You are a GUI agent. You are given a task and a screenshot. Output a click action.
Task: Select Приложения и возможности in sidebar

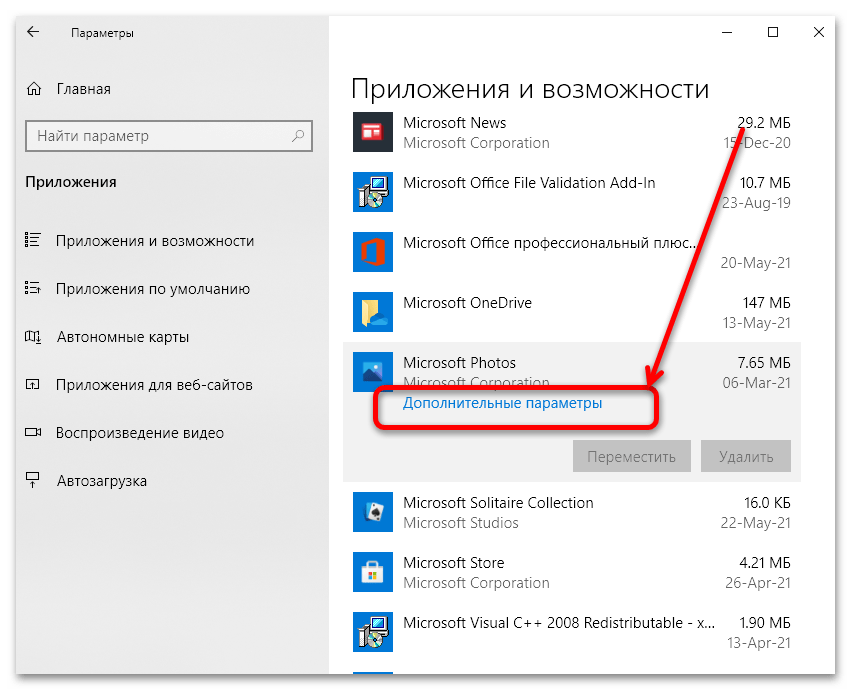click(x=155, y=240)
